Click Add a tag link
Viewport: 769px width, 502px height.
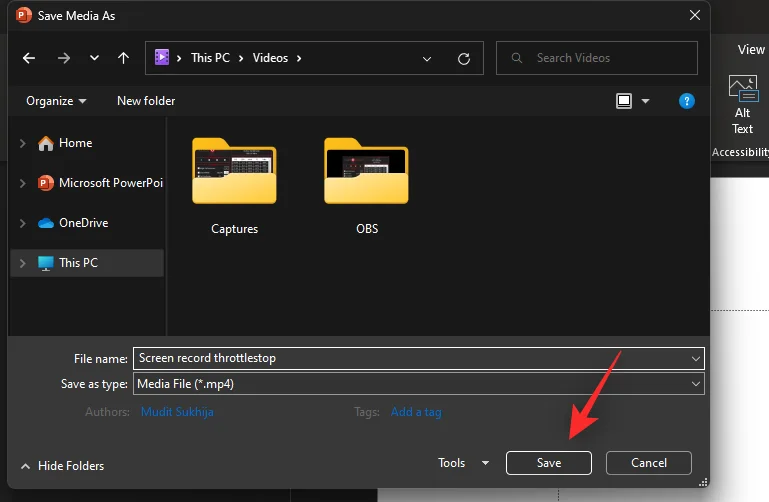(x=415, y=412)
